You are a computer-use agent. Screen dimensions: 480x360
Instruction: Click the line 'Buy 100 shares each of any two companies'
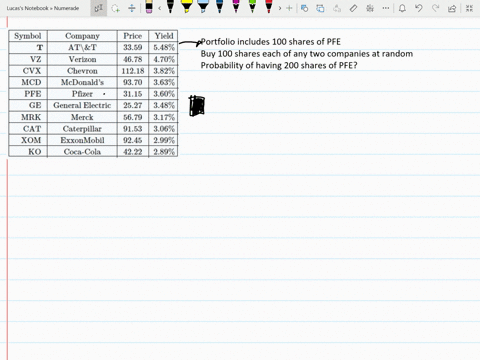(x=307, y=54)
